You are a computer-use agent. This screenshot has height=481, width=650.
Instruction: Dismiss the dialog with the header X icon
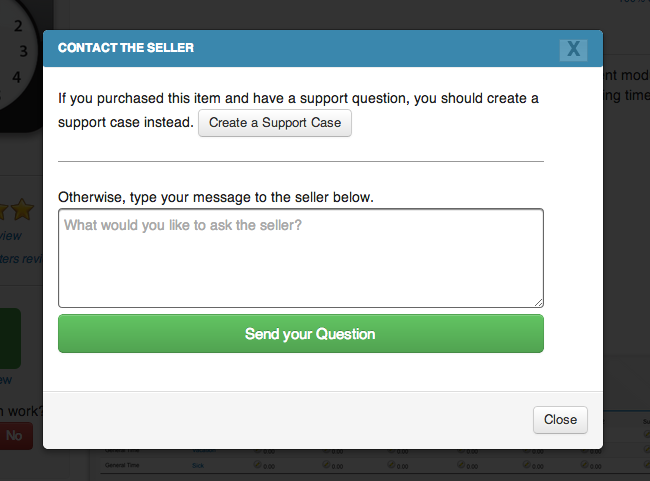573,50
